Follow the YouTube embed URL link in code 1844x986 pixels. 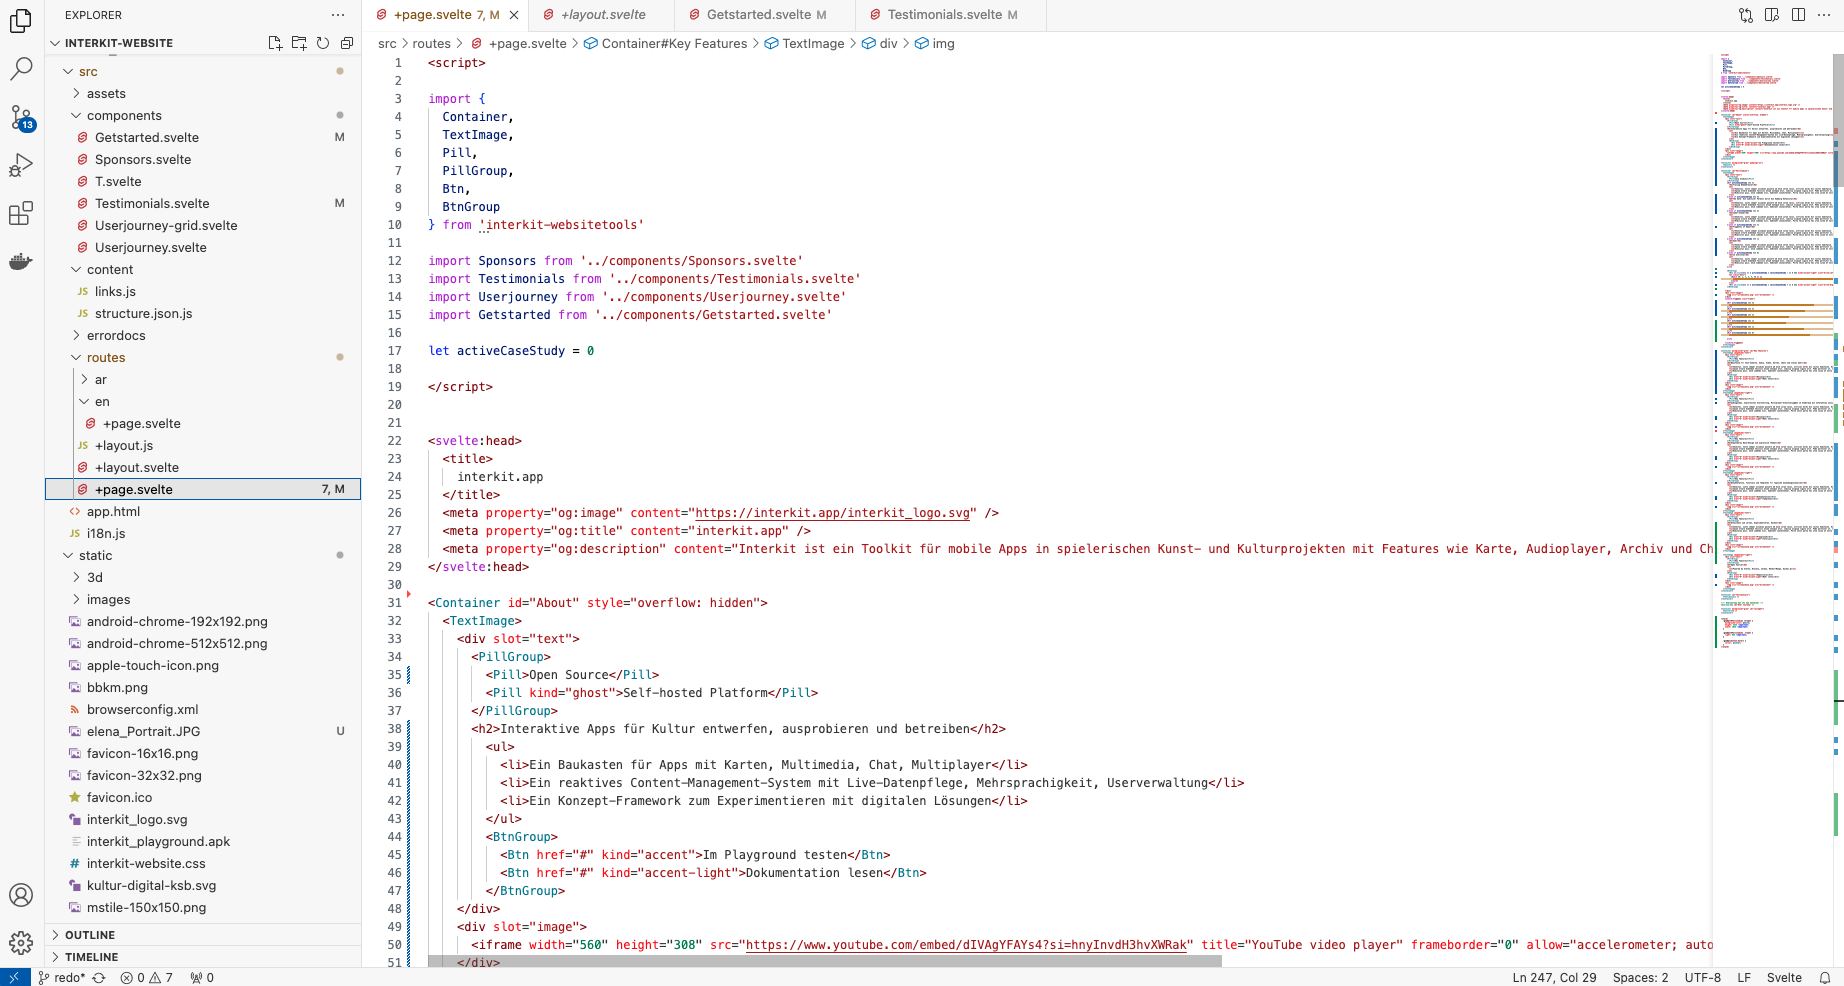tap(966, 945)
